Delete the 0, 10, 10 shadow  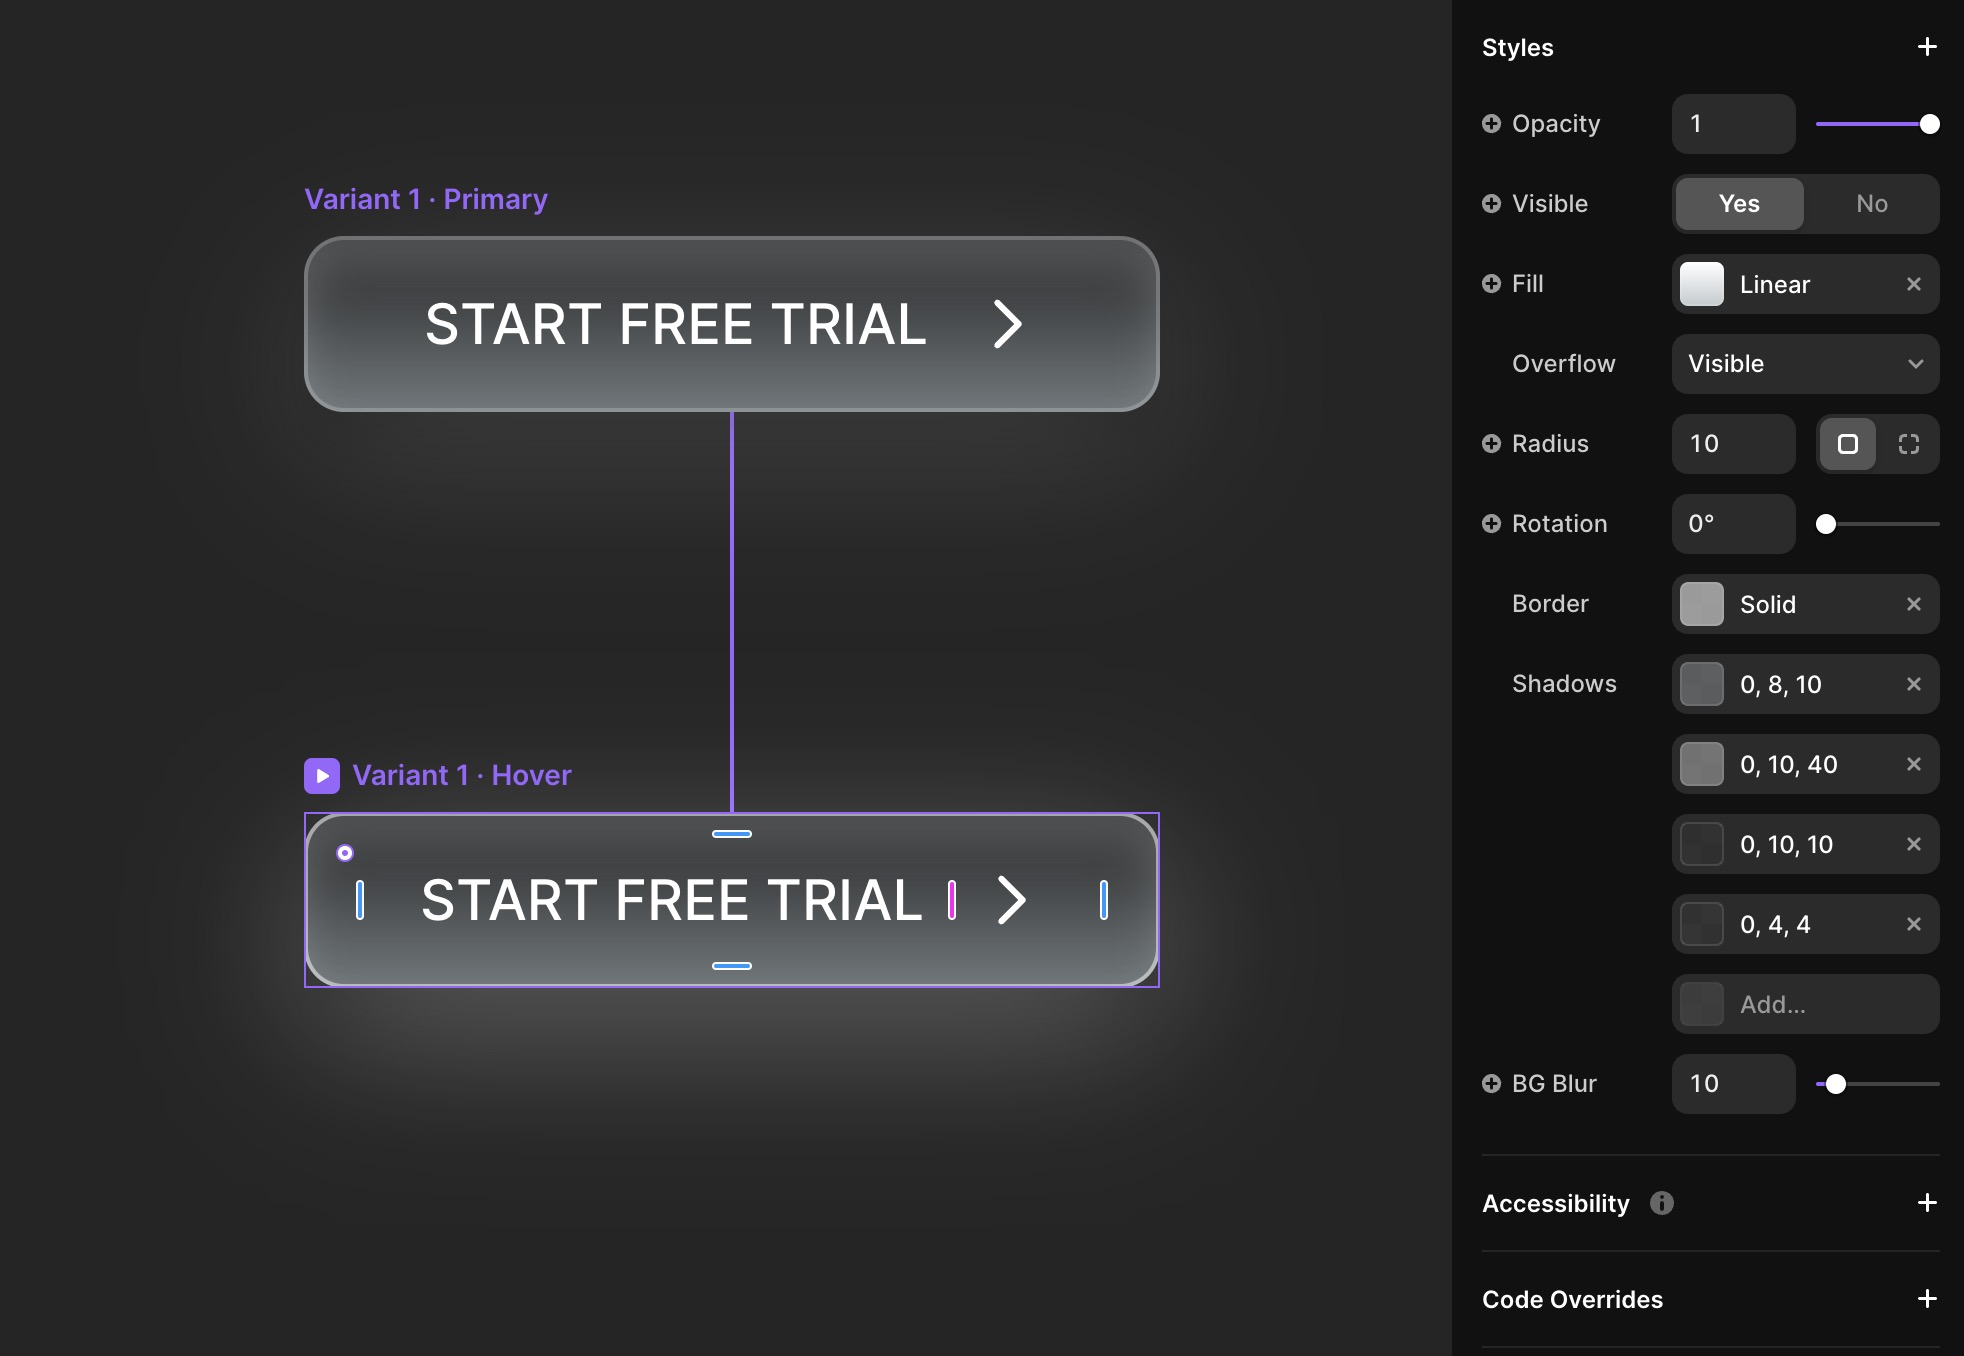pyautogui.click(x=1913, y=844)
